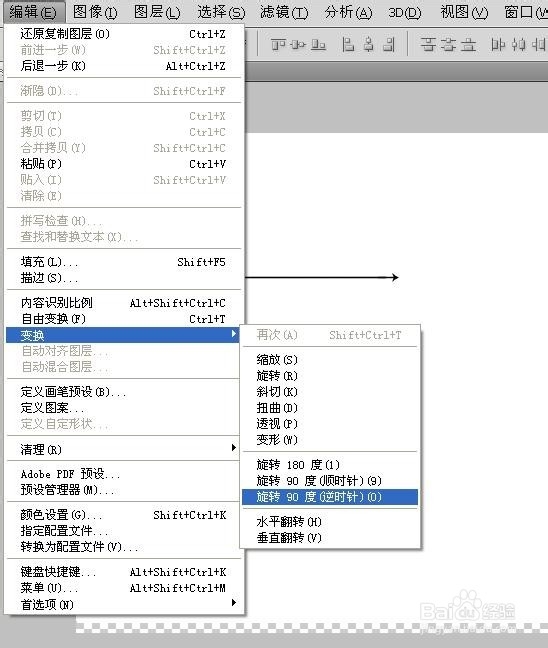Select 后退一步(K) step backward
Viewport: 548px width, 648px height.
pyautogui.click(x=123, y=66)
